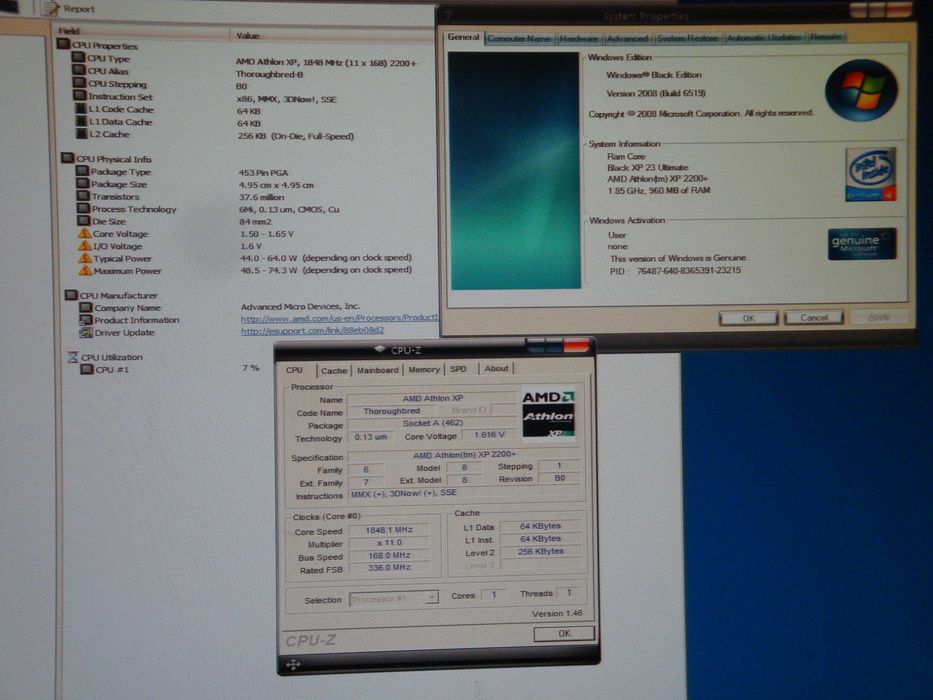Click the Bus Speed value 168.0 MHz

click(x=389, y=555)
